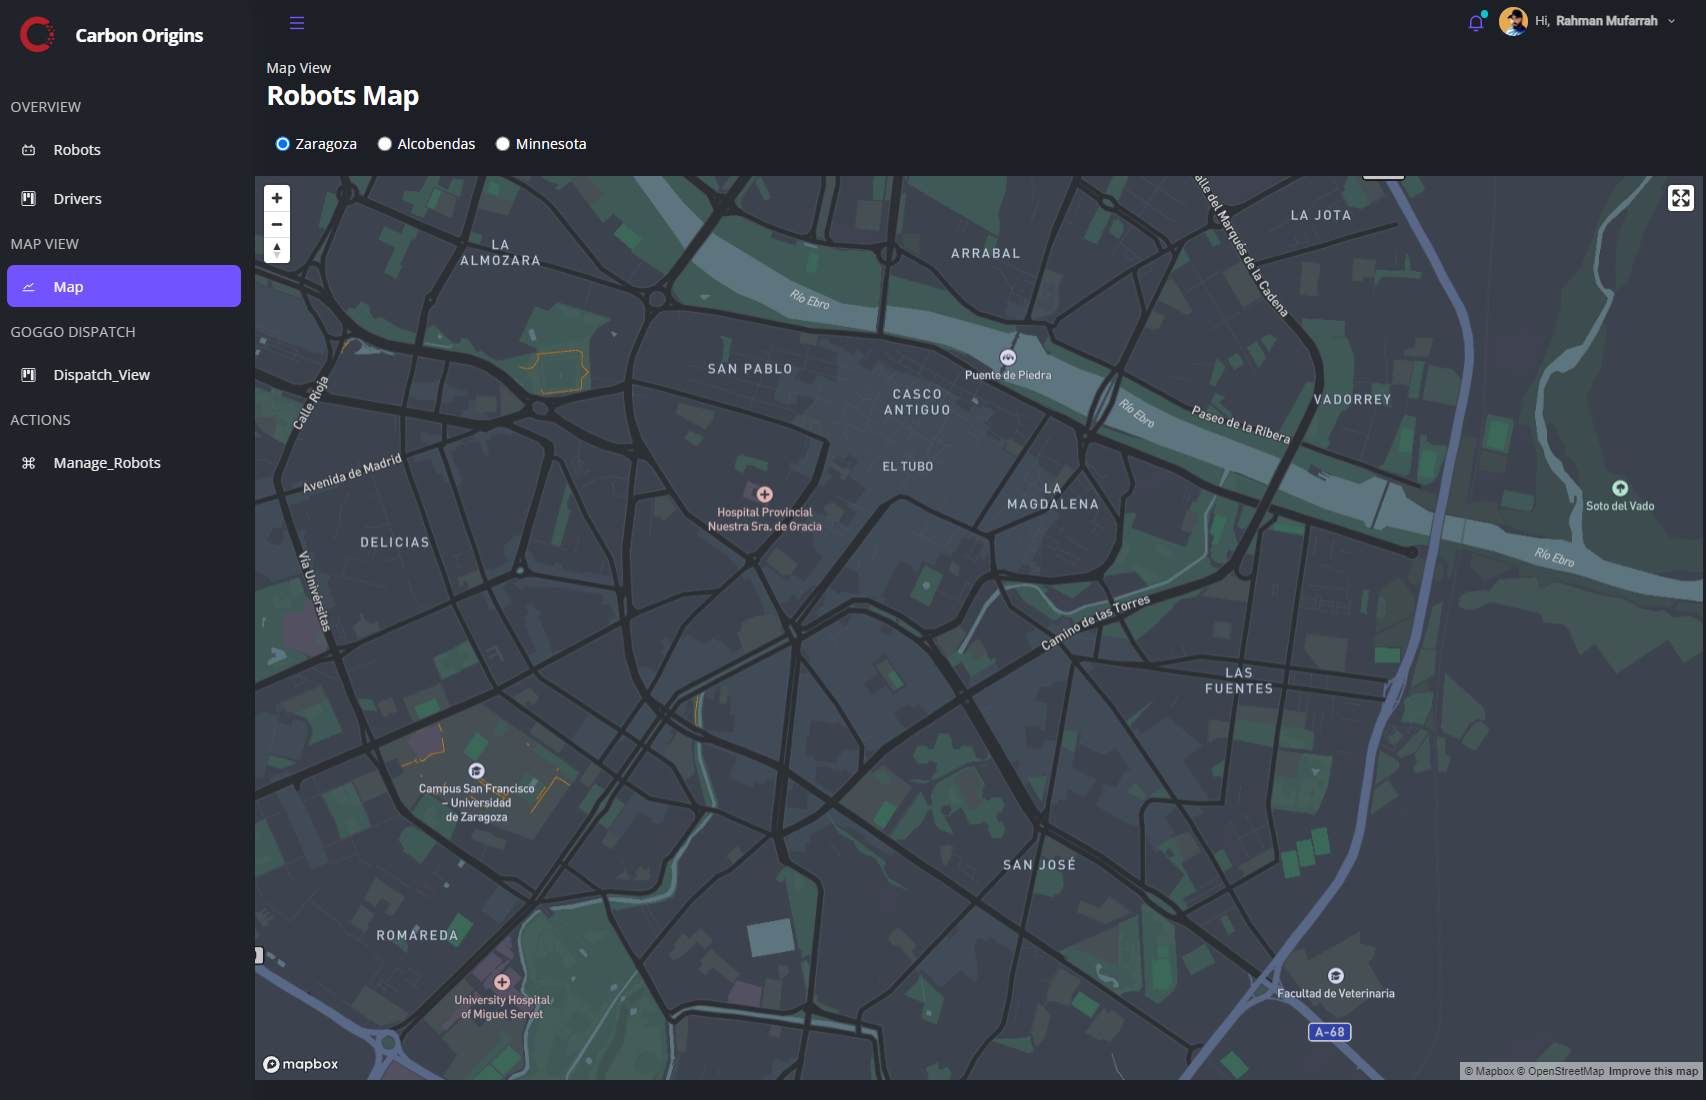Click the Carbon Origins logo
This screenshot has height=1100, width=1706.
click(x=37, y=35)
